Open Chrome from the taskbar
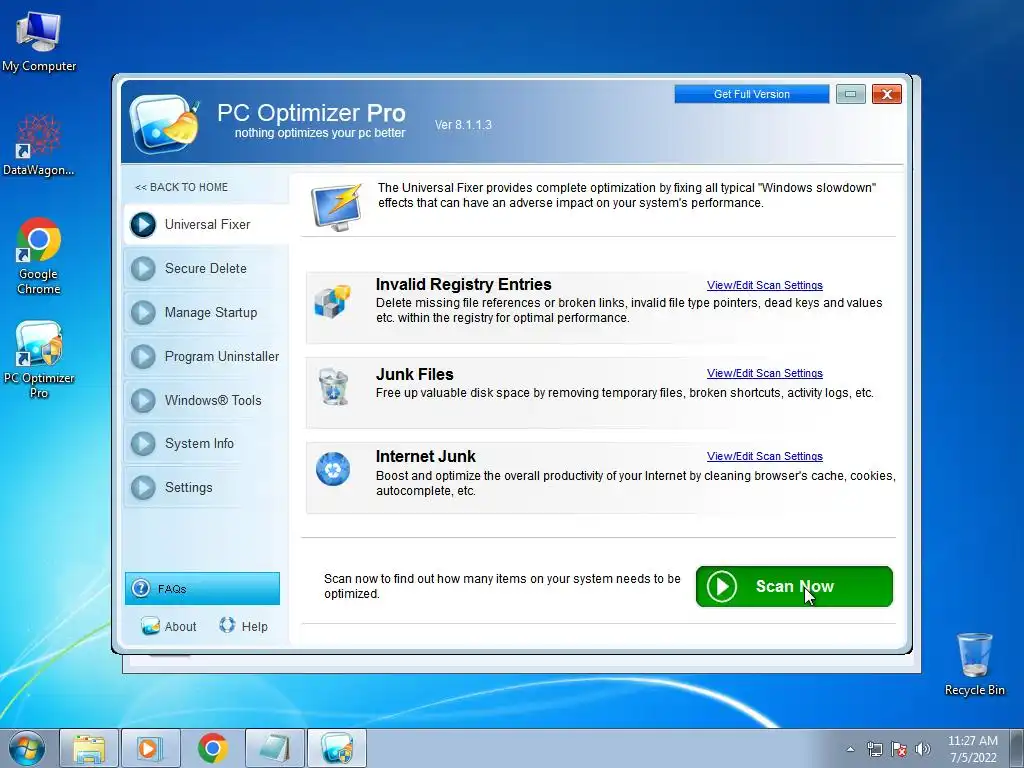 point(212,748)
